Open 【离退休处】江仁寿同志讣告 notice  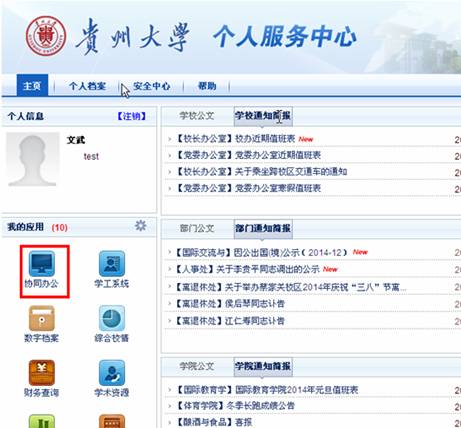[230, 321]
